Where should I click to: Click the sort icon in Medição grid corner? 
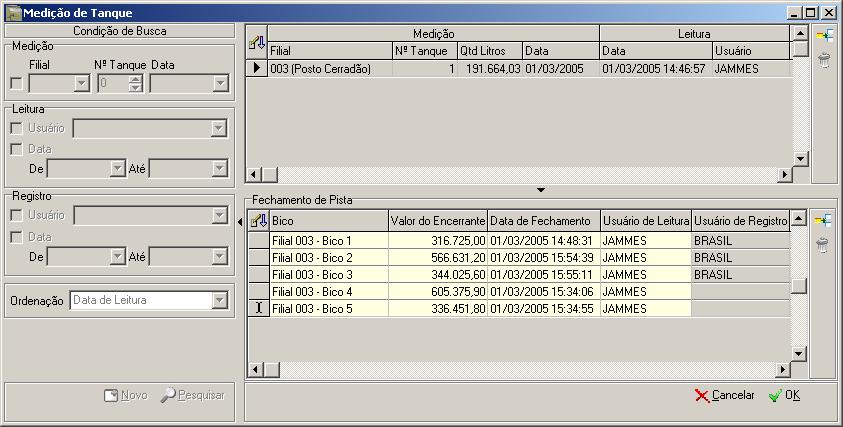tap(257, 42)
